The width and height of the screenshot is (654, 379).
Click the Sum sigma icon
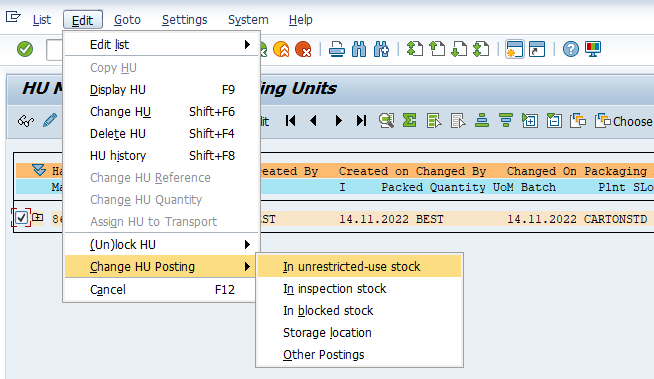pos(410,121)
